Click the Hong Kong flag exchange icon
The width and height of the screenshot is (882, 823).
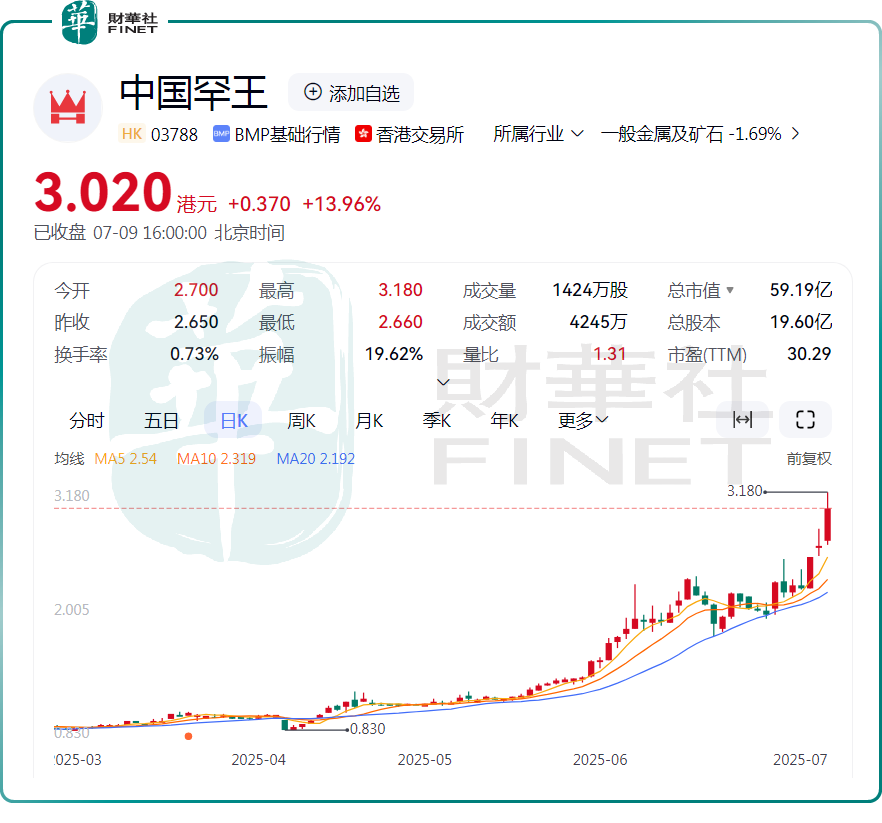coord(363,134)
